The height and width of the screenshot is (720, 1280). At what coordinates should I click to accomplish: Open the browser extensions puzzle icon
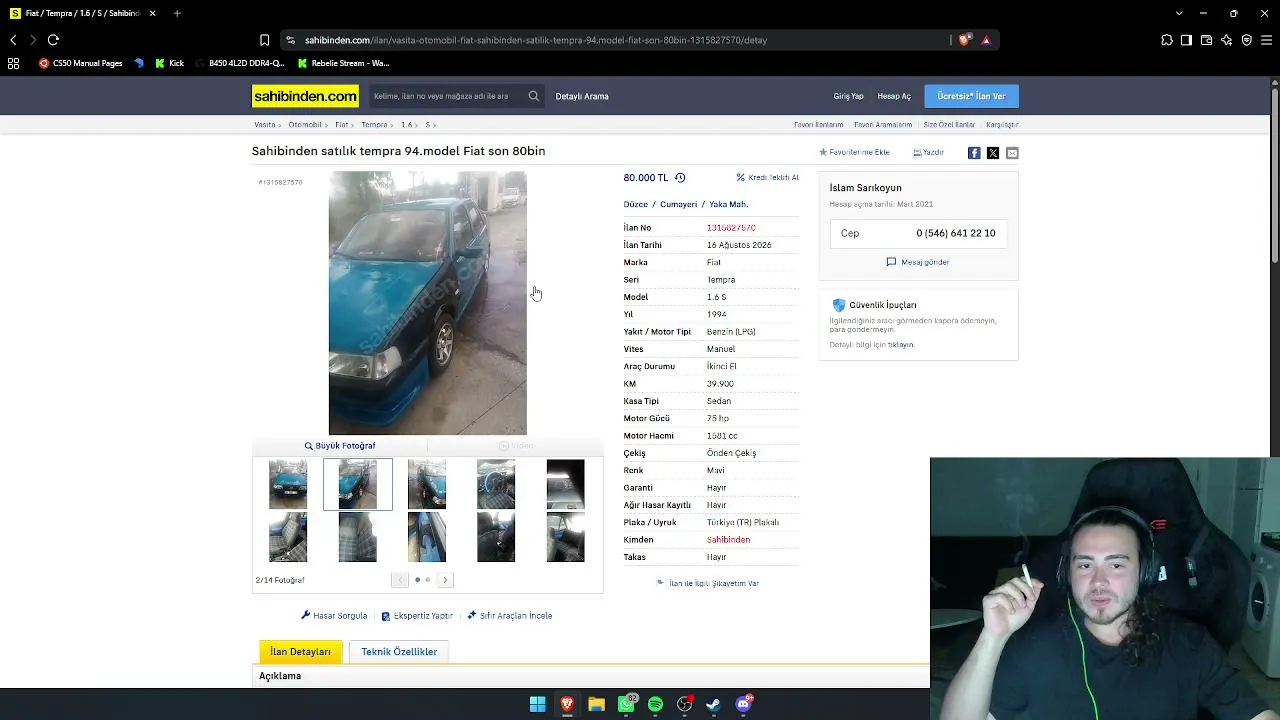1167,40
